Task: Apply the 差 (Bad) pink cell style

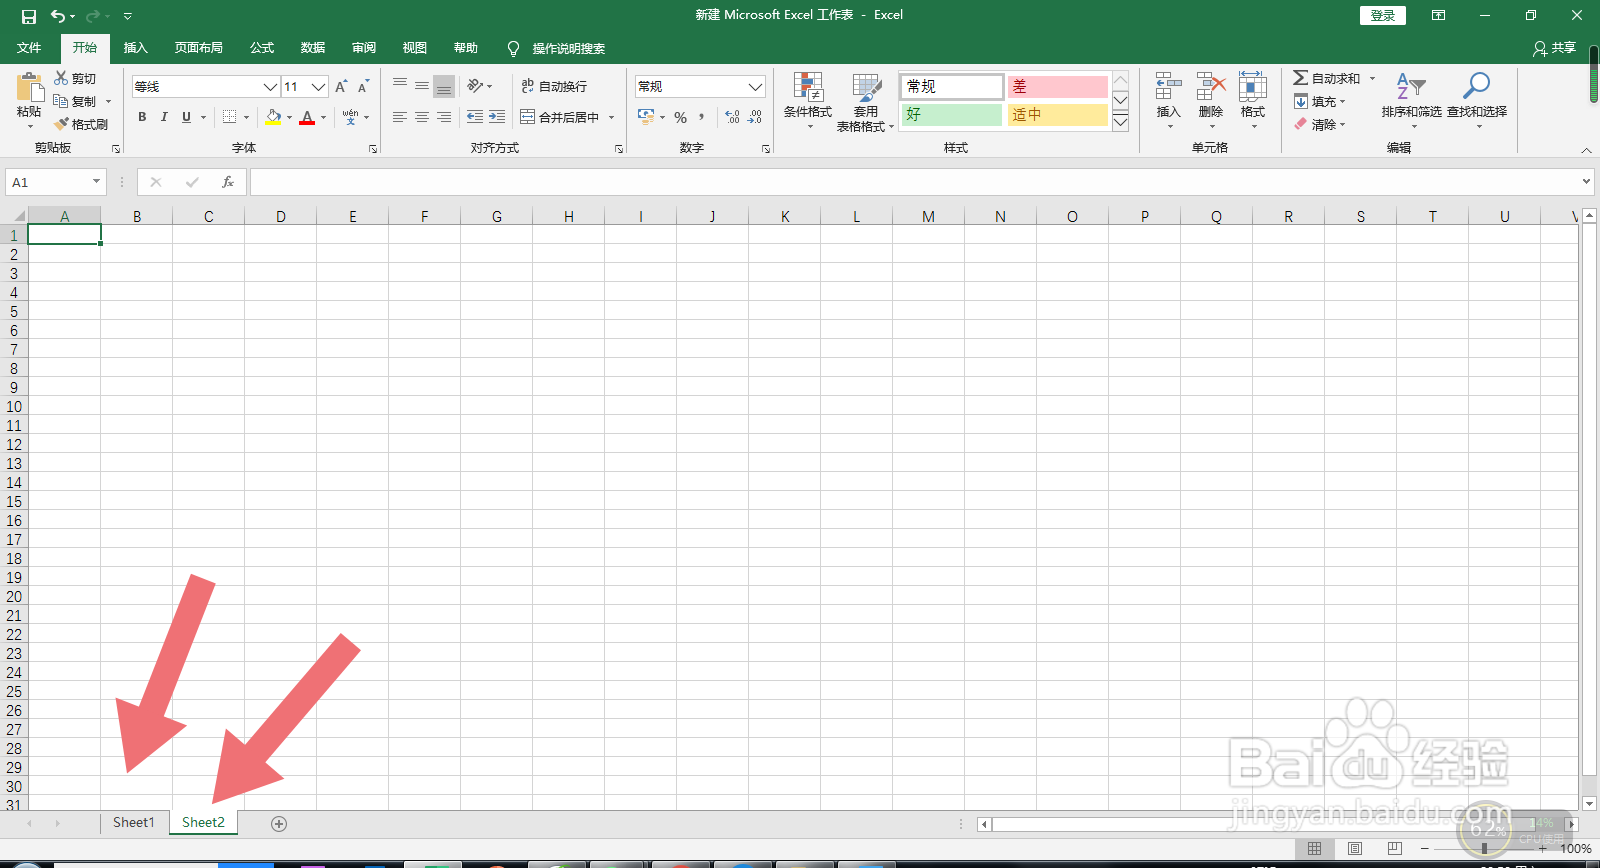Action: point(1057,86)
